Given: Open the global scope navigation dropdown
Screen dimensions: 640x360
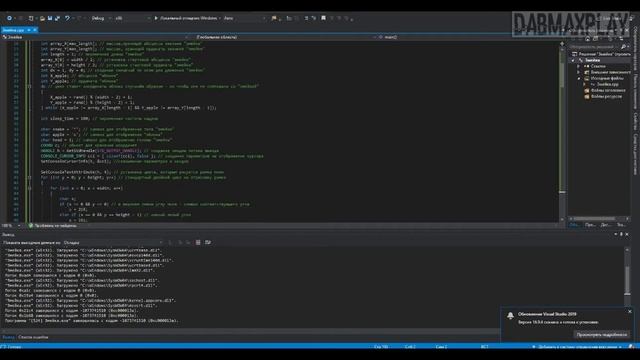Looking at the screenshot, I should (282, 37).
